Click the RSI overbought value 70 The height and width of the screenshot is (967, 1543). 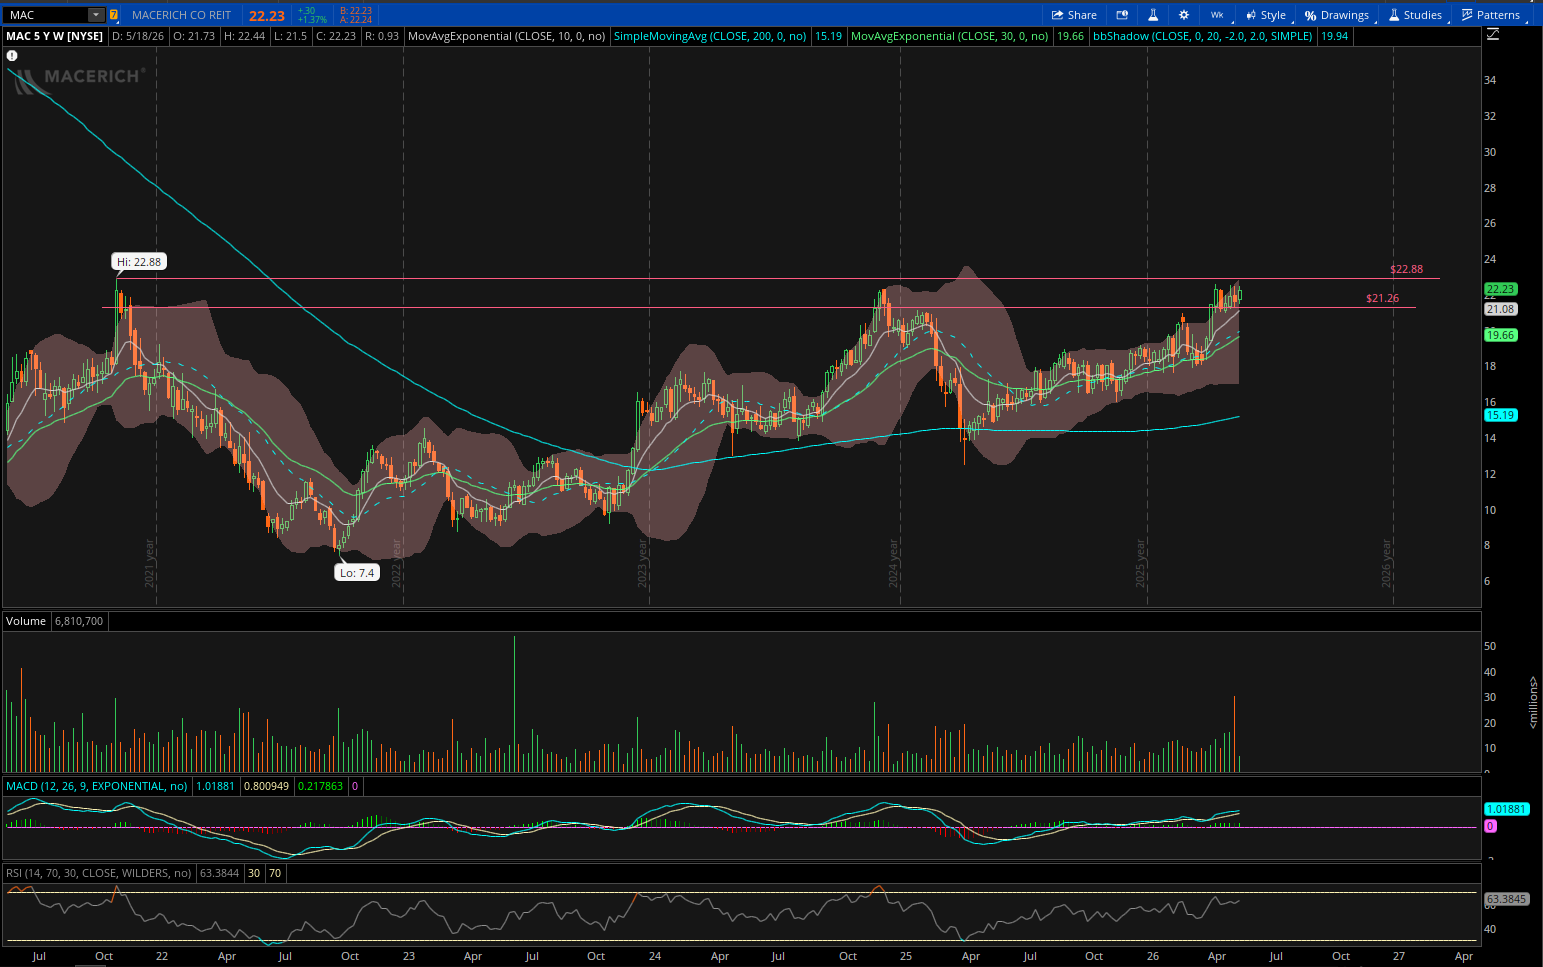click(x=275, y=873)
